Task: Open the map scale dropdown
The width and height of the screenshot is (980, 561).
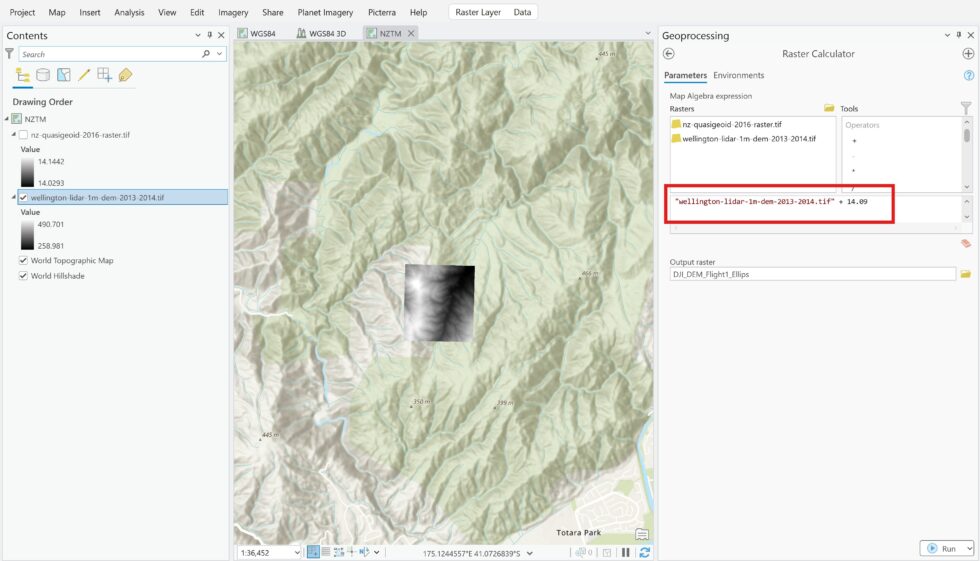Action: [297, 553]
